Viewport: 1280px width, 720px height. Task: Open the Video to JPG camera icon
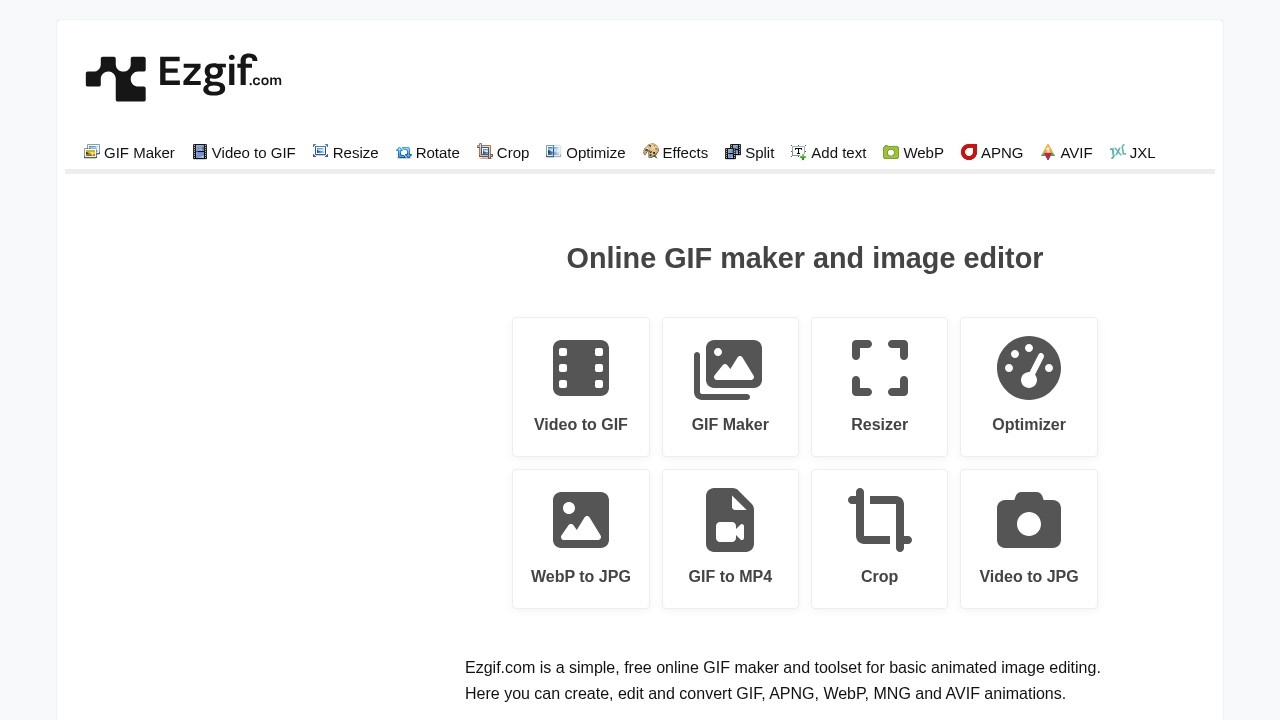click(1028, 521)
